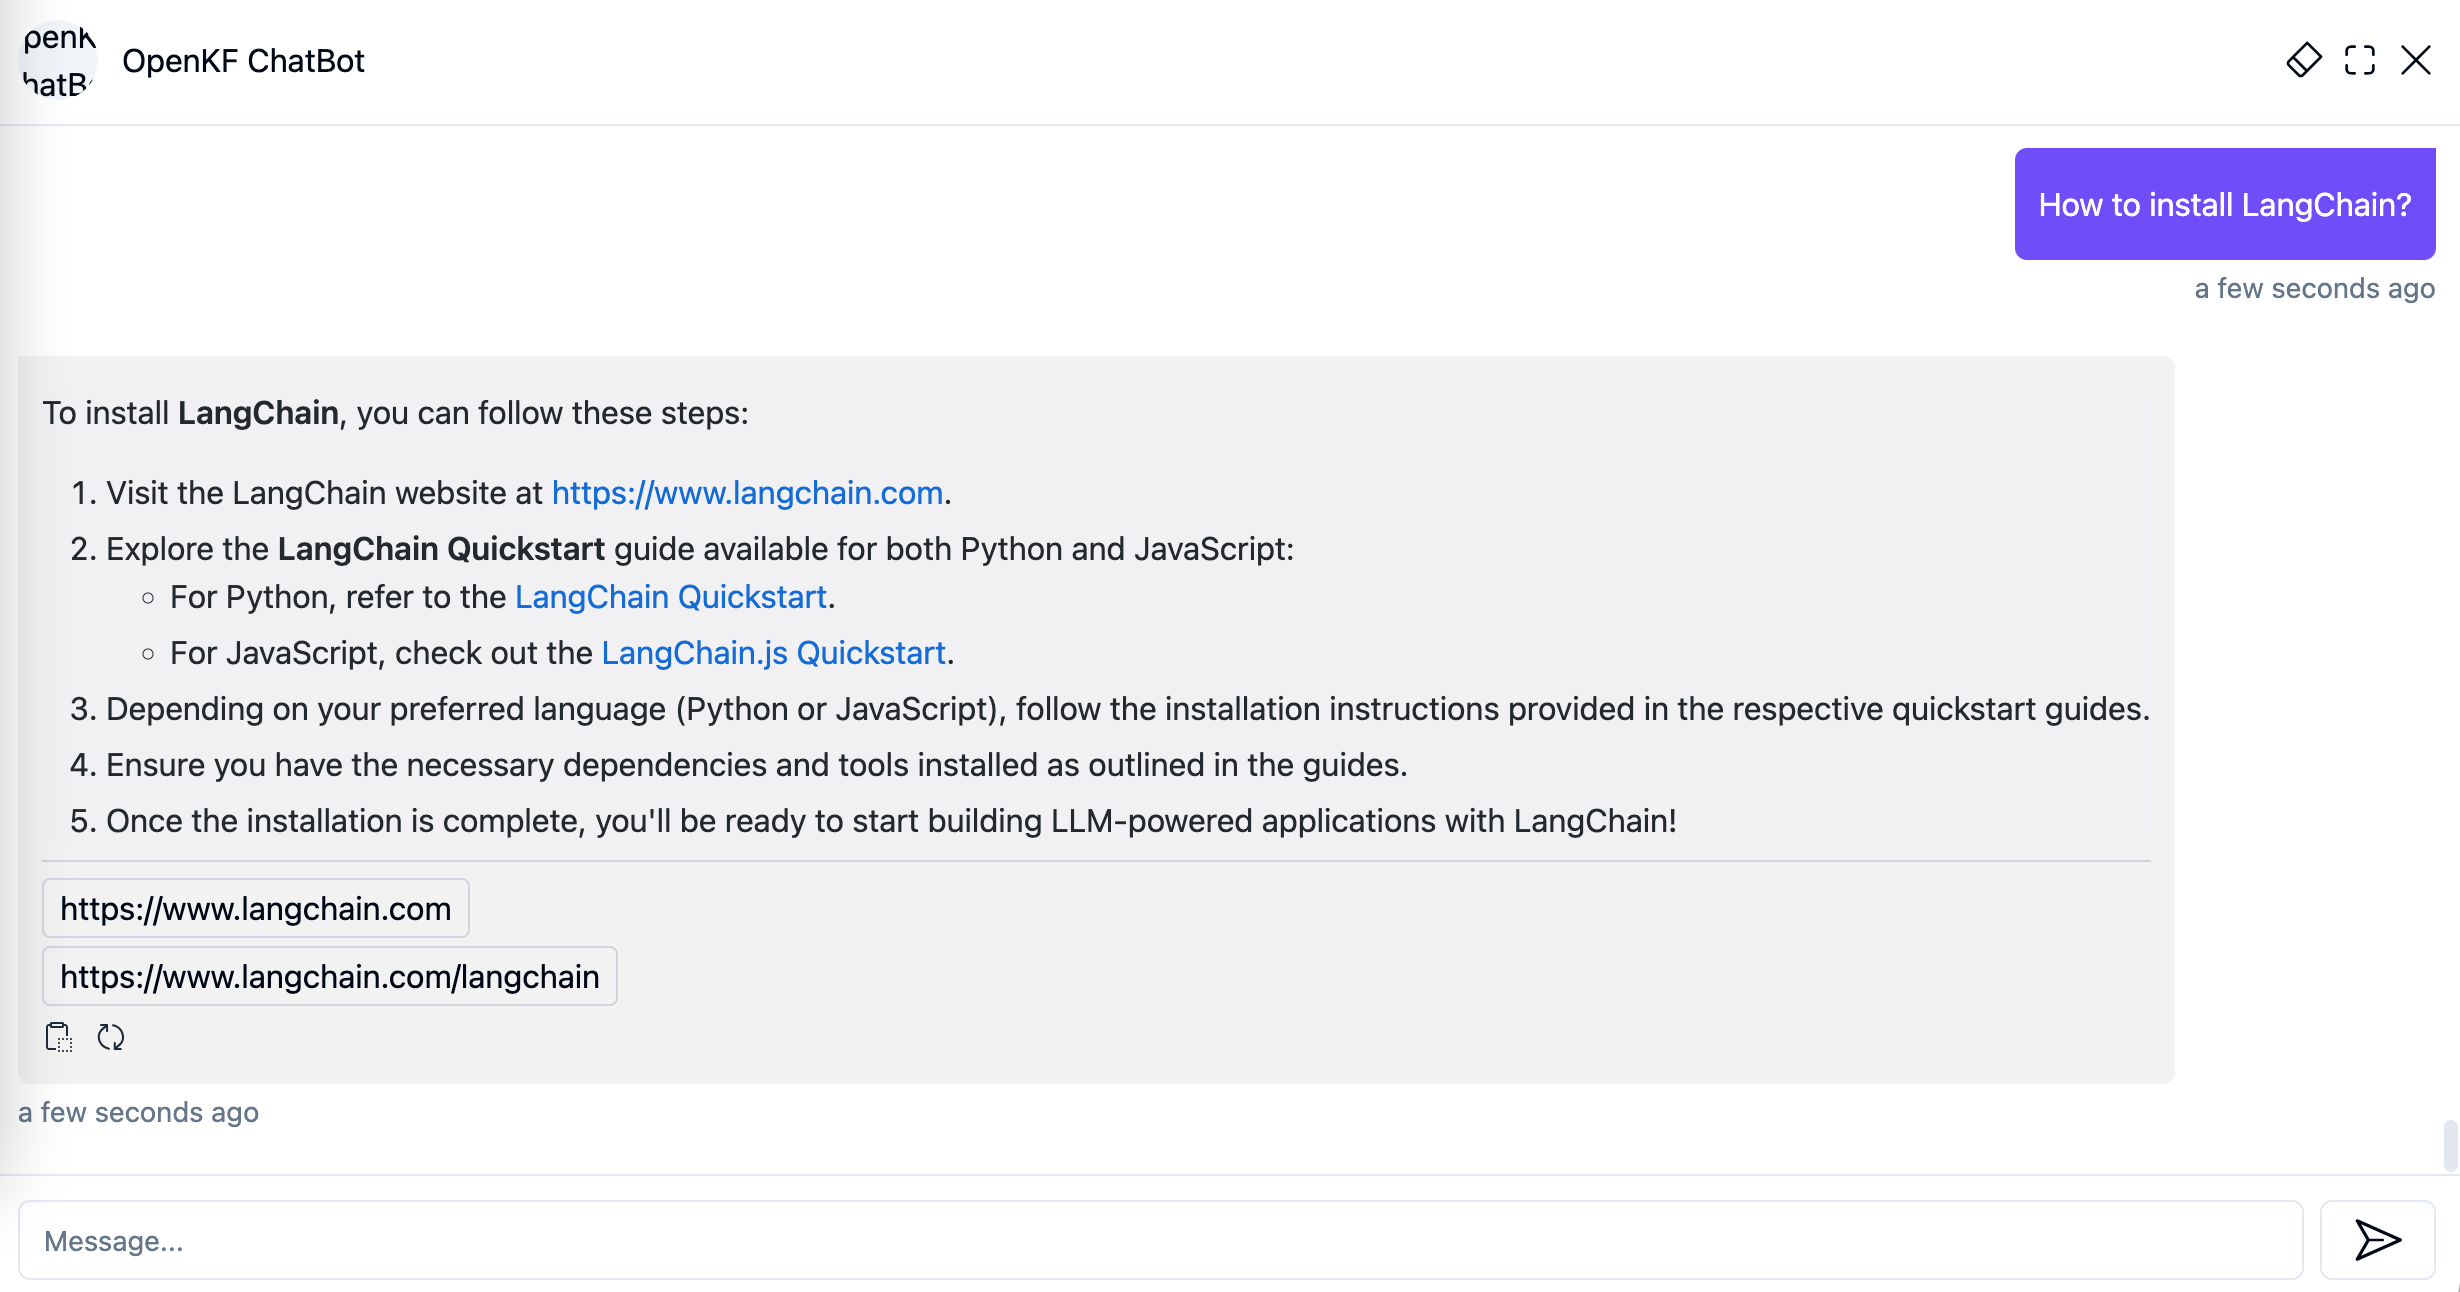Click the "How to install LangChain?" bubble
Viewport: 2460px width, 1292px height.
tap(2224, 204)
